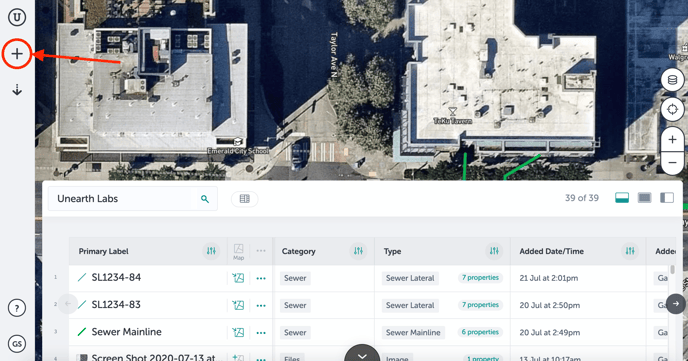The width and height of the screenshot is (688, 361).
Task: Open more options for Sewer Mainline
Action: (261, 333)
